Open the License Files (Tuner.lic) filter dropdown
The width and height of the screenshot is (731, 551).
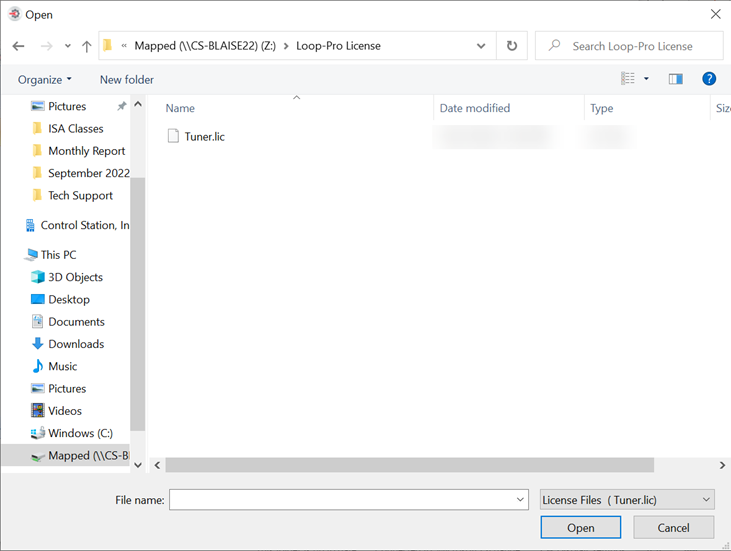point(627,500)
